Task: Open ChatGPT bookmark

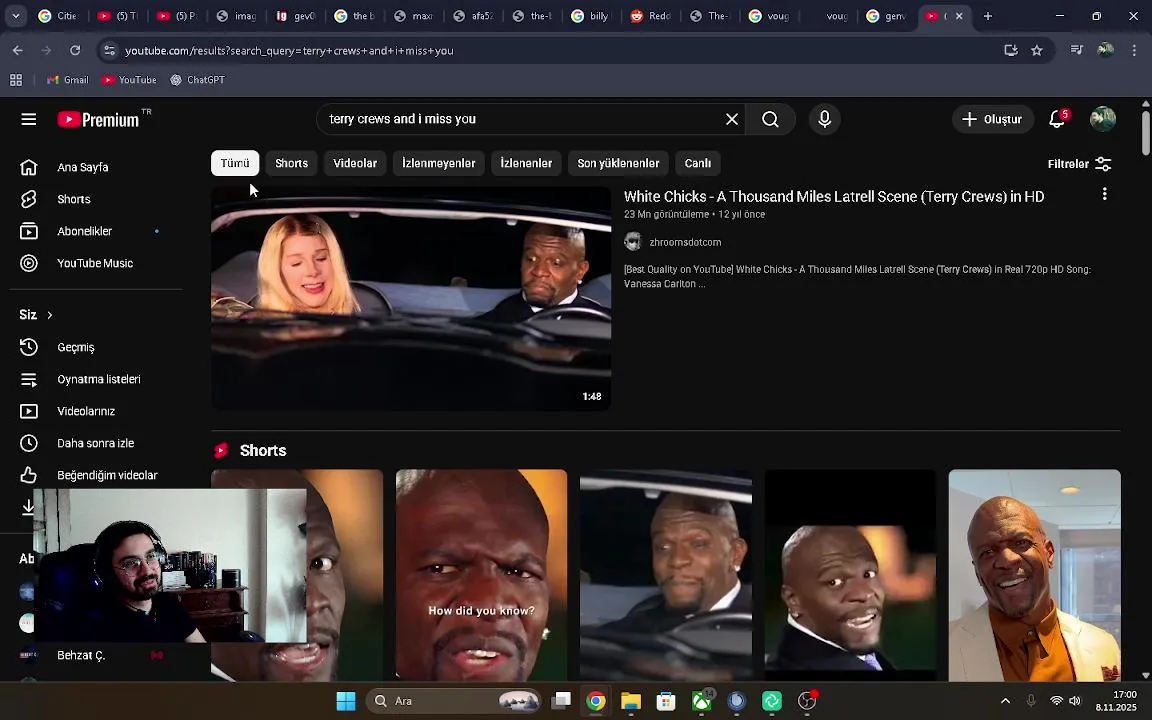Action: (197, 79)
